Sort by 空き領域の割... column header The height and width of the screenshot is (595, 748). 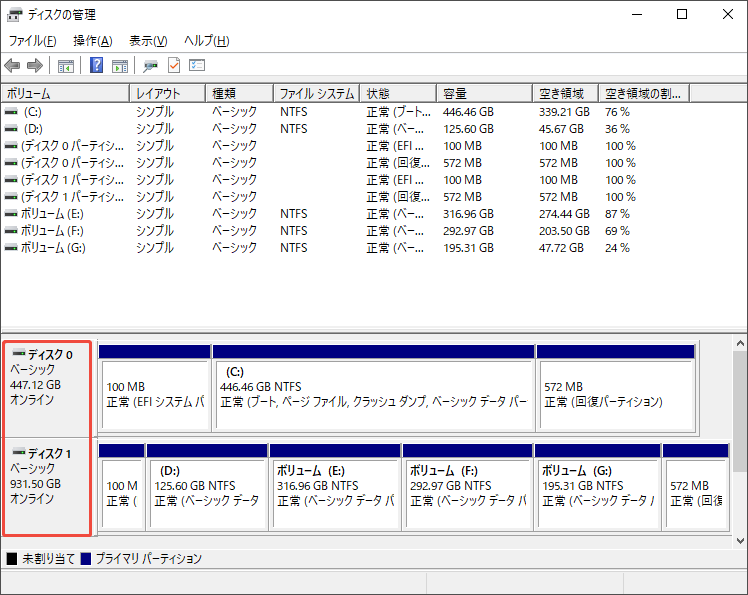click(x=644, y=94)
